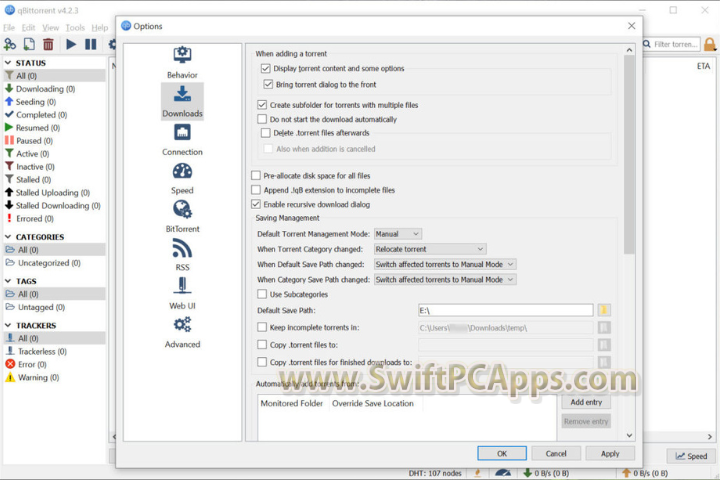720x480 pixels.
Task: Click the Speed button in main window
Action: (691, 456)
